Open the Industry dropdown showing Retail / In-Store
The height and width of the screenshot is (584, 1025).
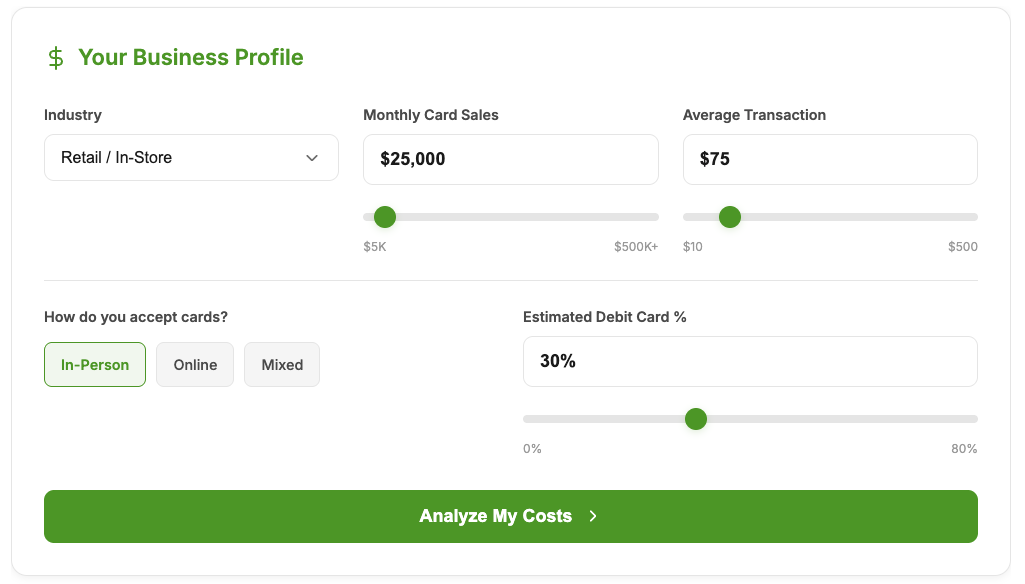coord(191,158)
